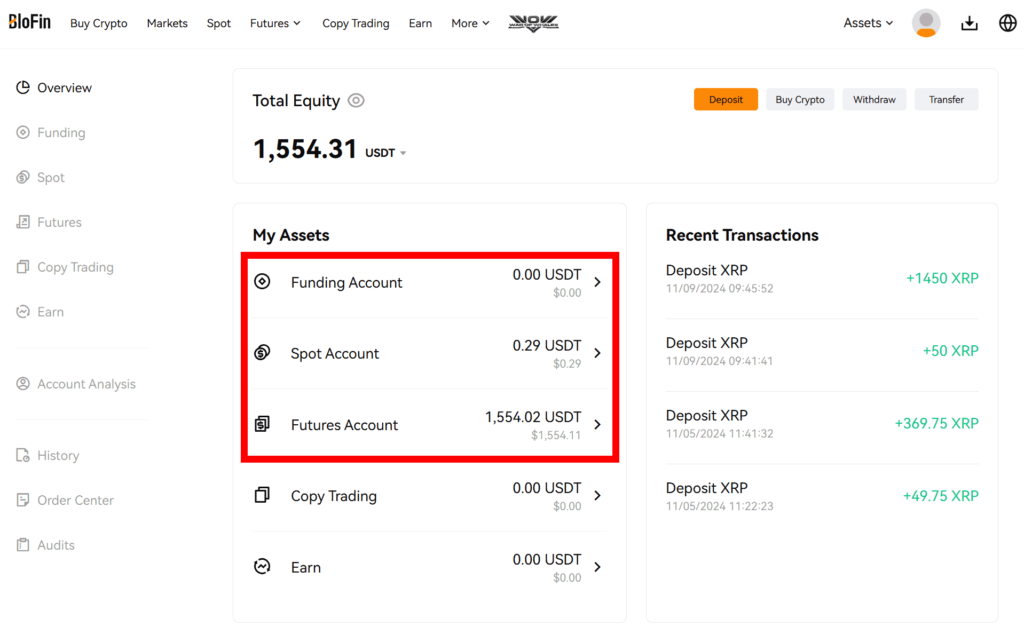Toggle Total Equity visibility eye icon
Viewport: 1024px width, 635px height.
tap(356, 101)
